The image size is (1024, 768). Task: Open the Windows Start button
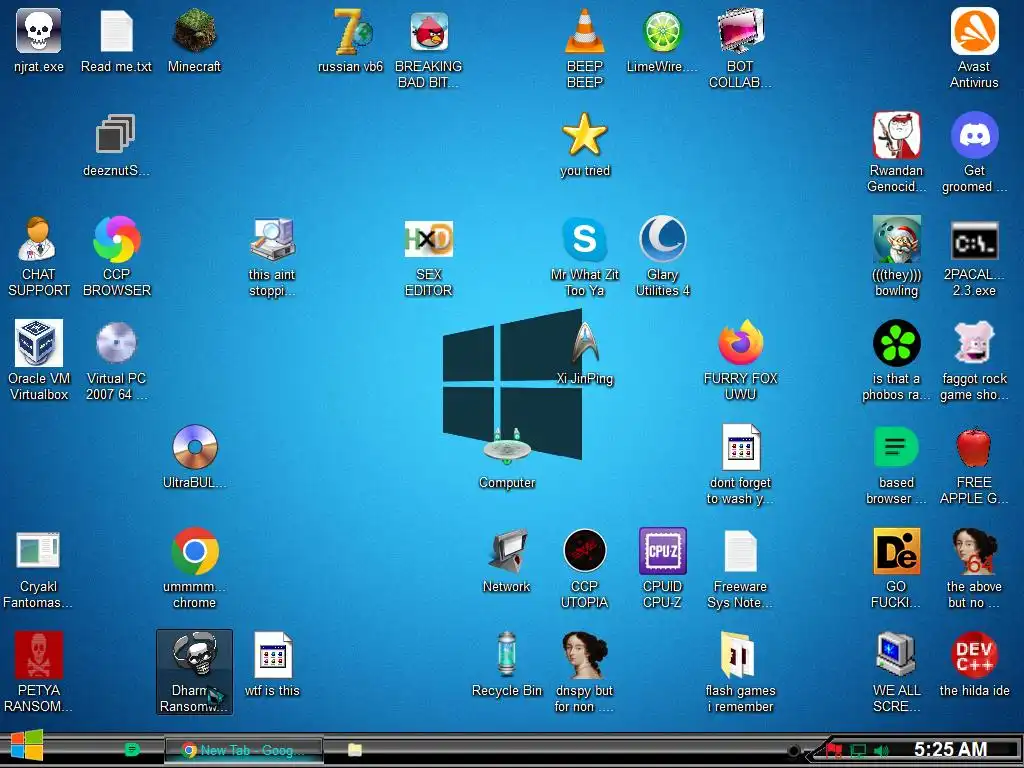point(27,746)
